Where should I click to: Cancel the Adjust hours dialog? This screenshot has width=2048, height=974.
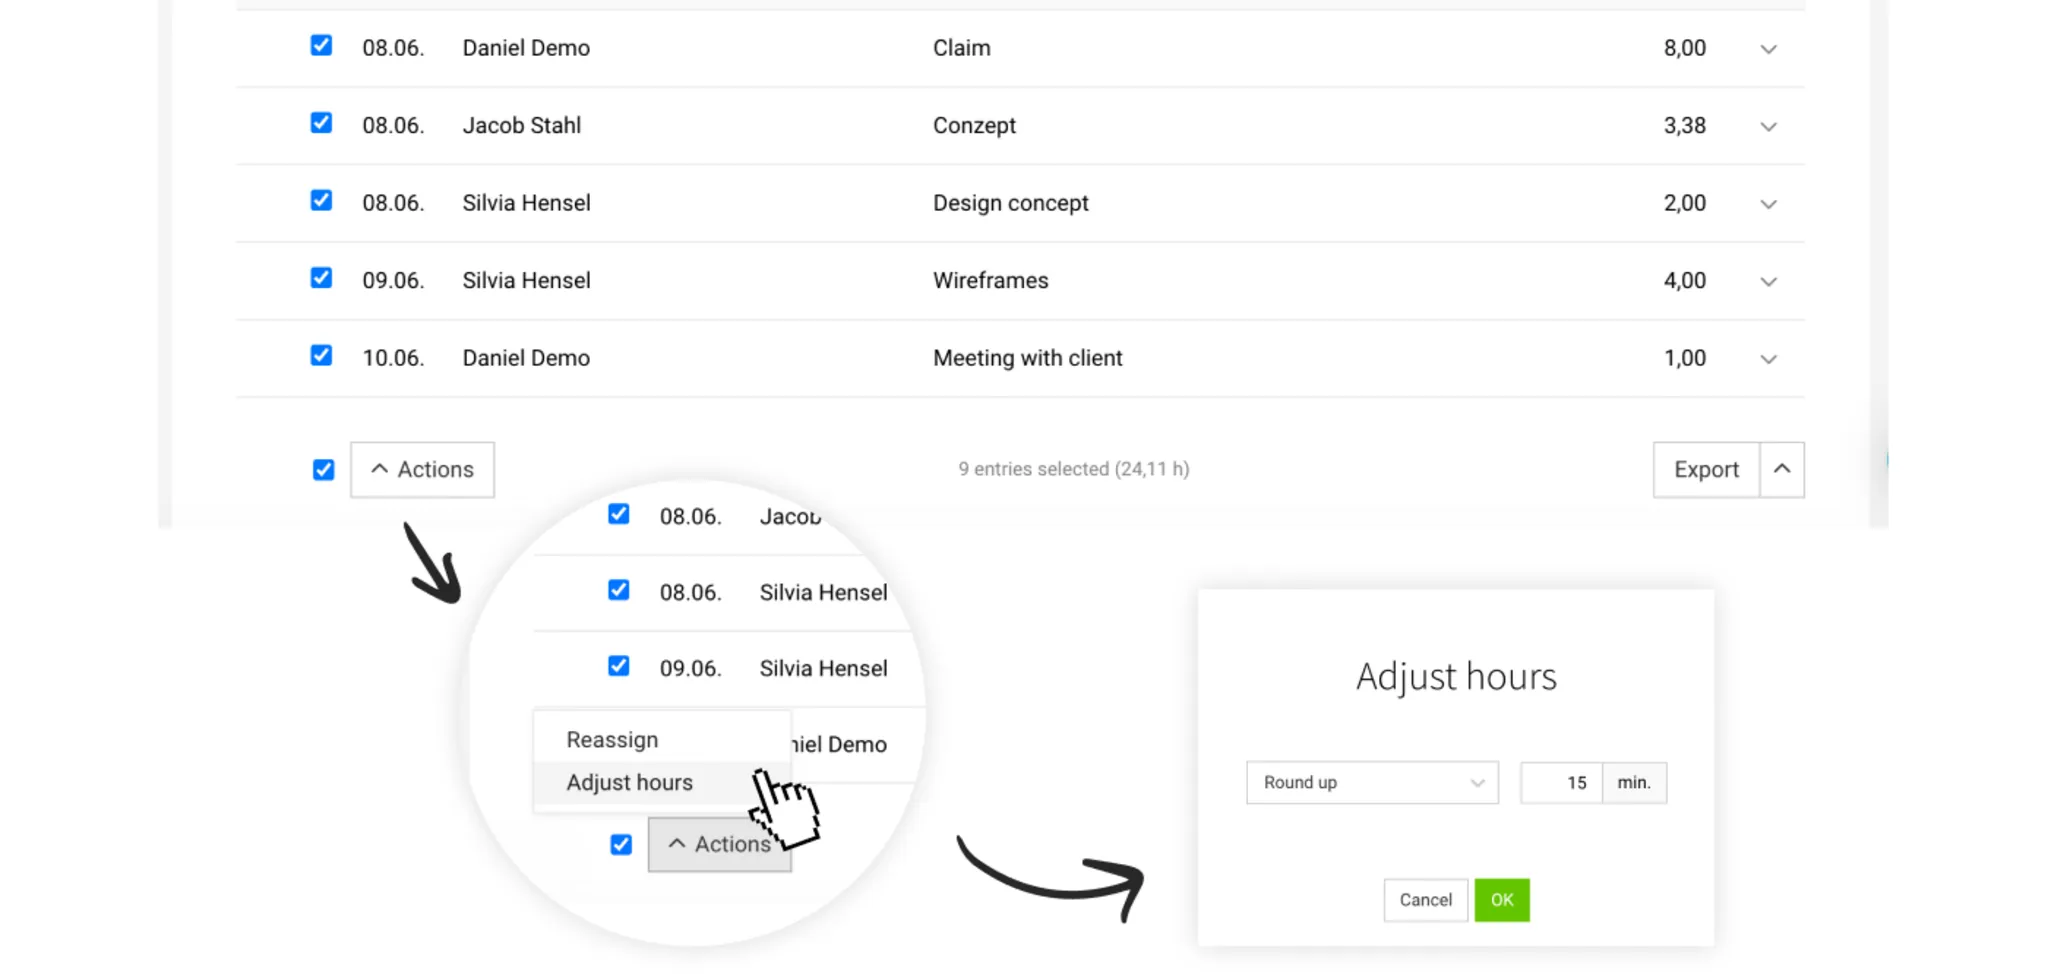click(1425, 900)
